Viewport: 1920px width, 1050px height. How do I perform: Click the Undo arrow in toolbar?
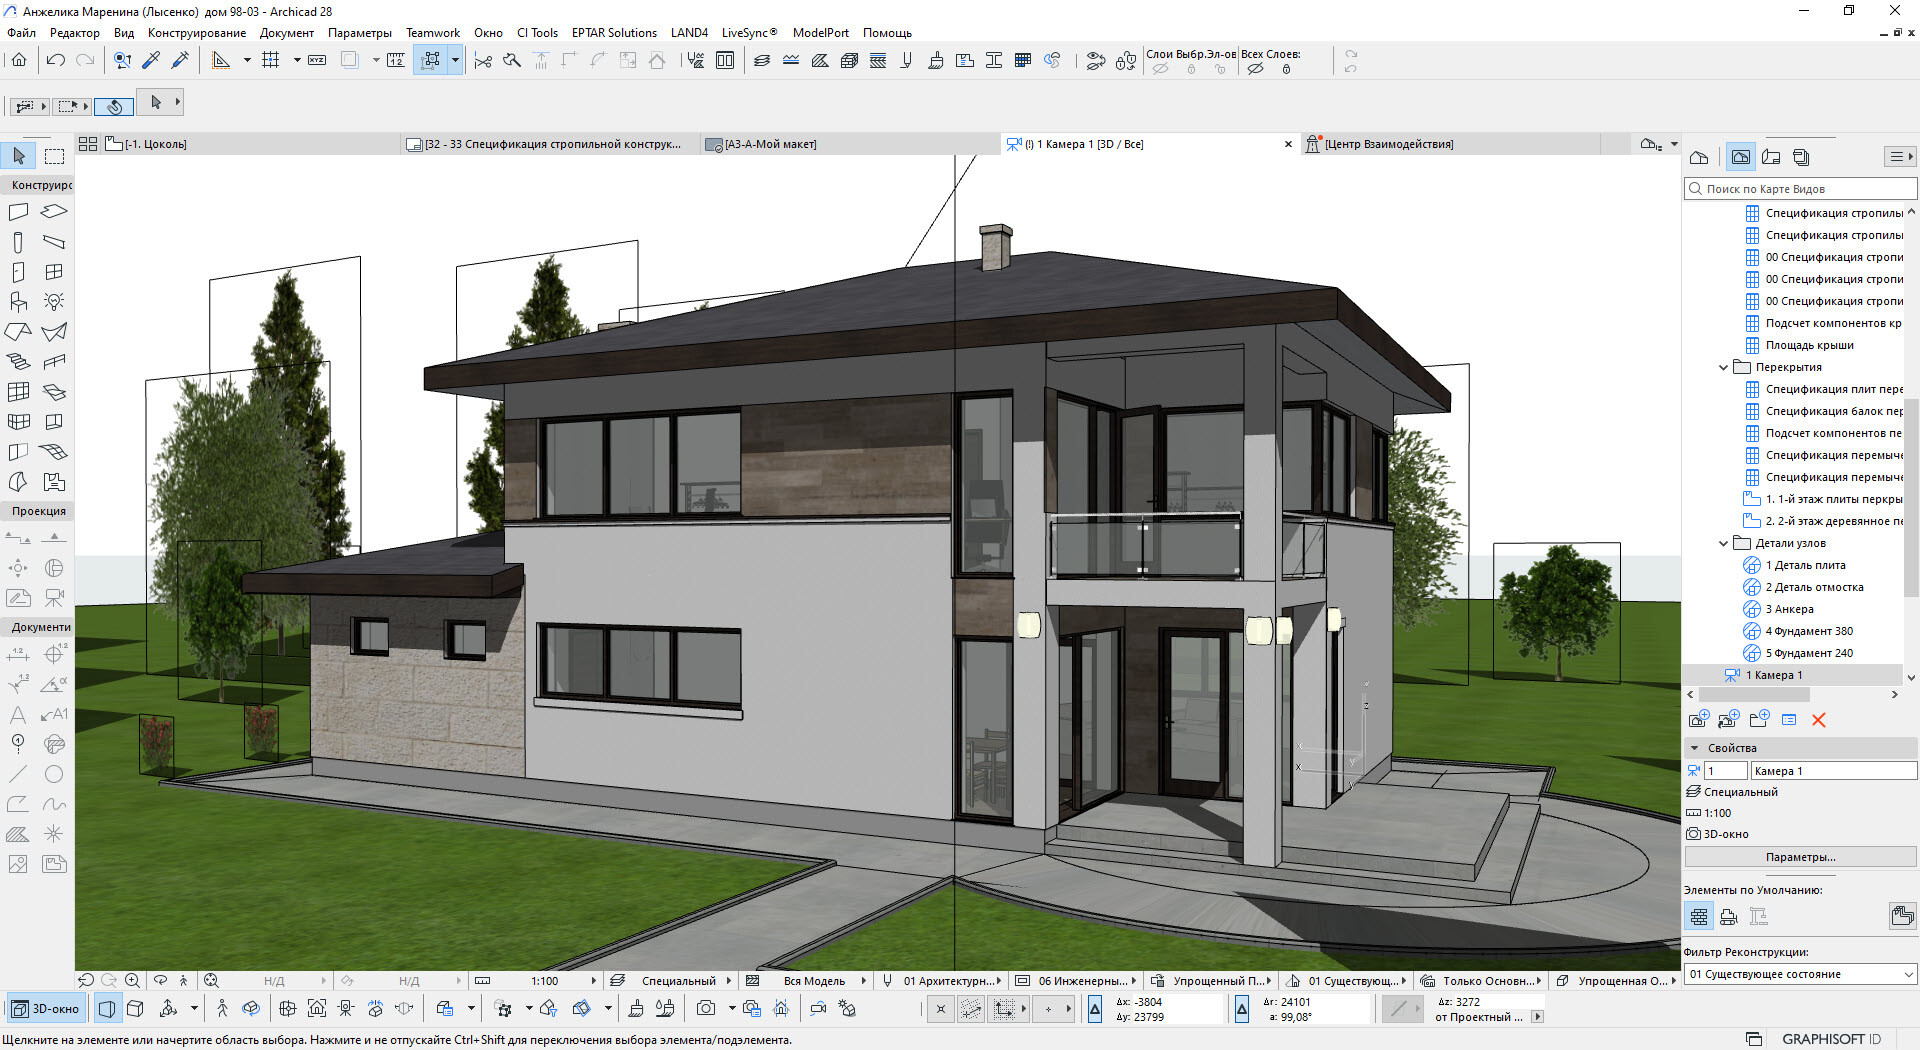pos(56,61)
